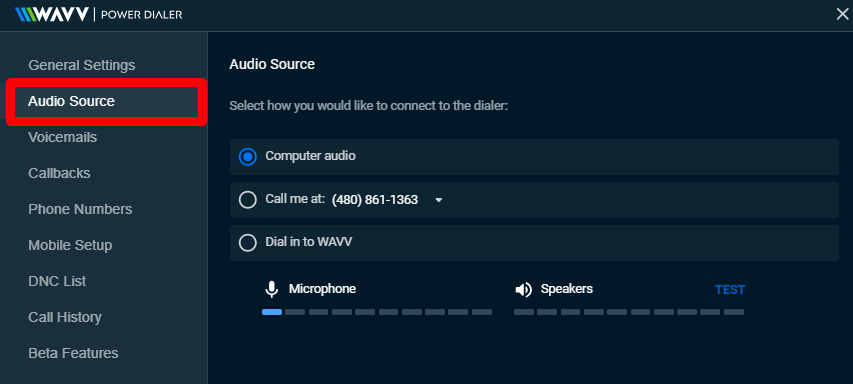Expand the Call me at phone number dropdown
Image resolution: width=853 pixels, height=384 pixels.
click(x=439, y=200)
